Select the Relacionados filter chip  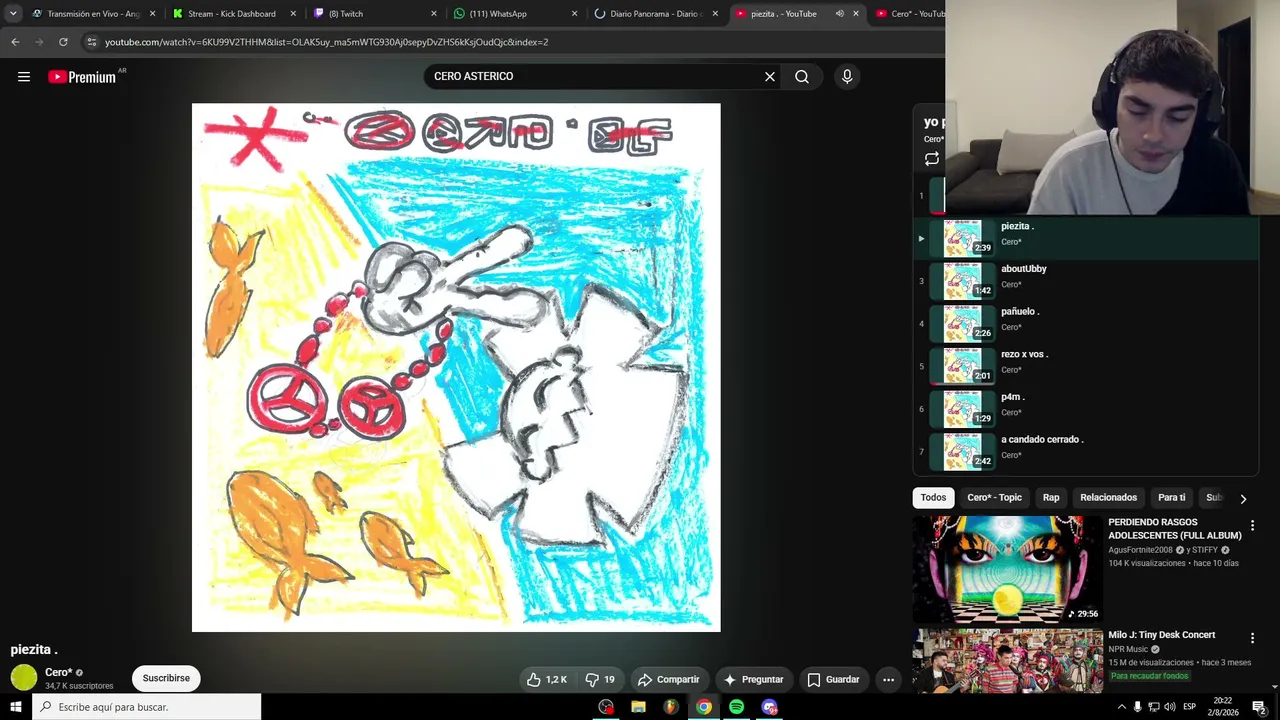point(1108,497)
